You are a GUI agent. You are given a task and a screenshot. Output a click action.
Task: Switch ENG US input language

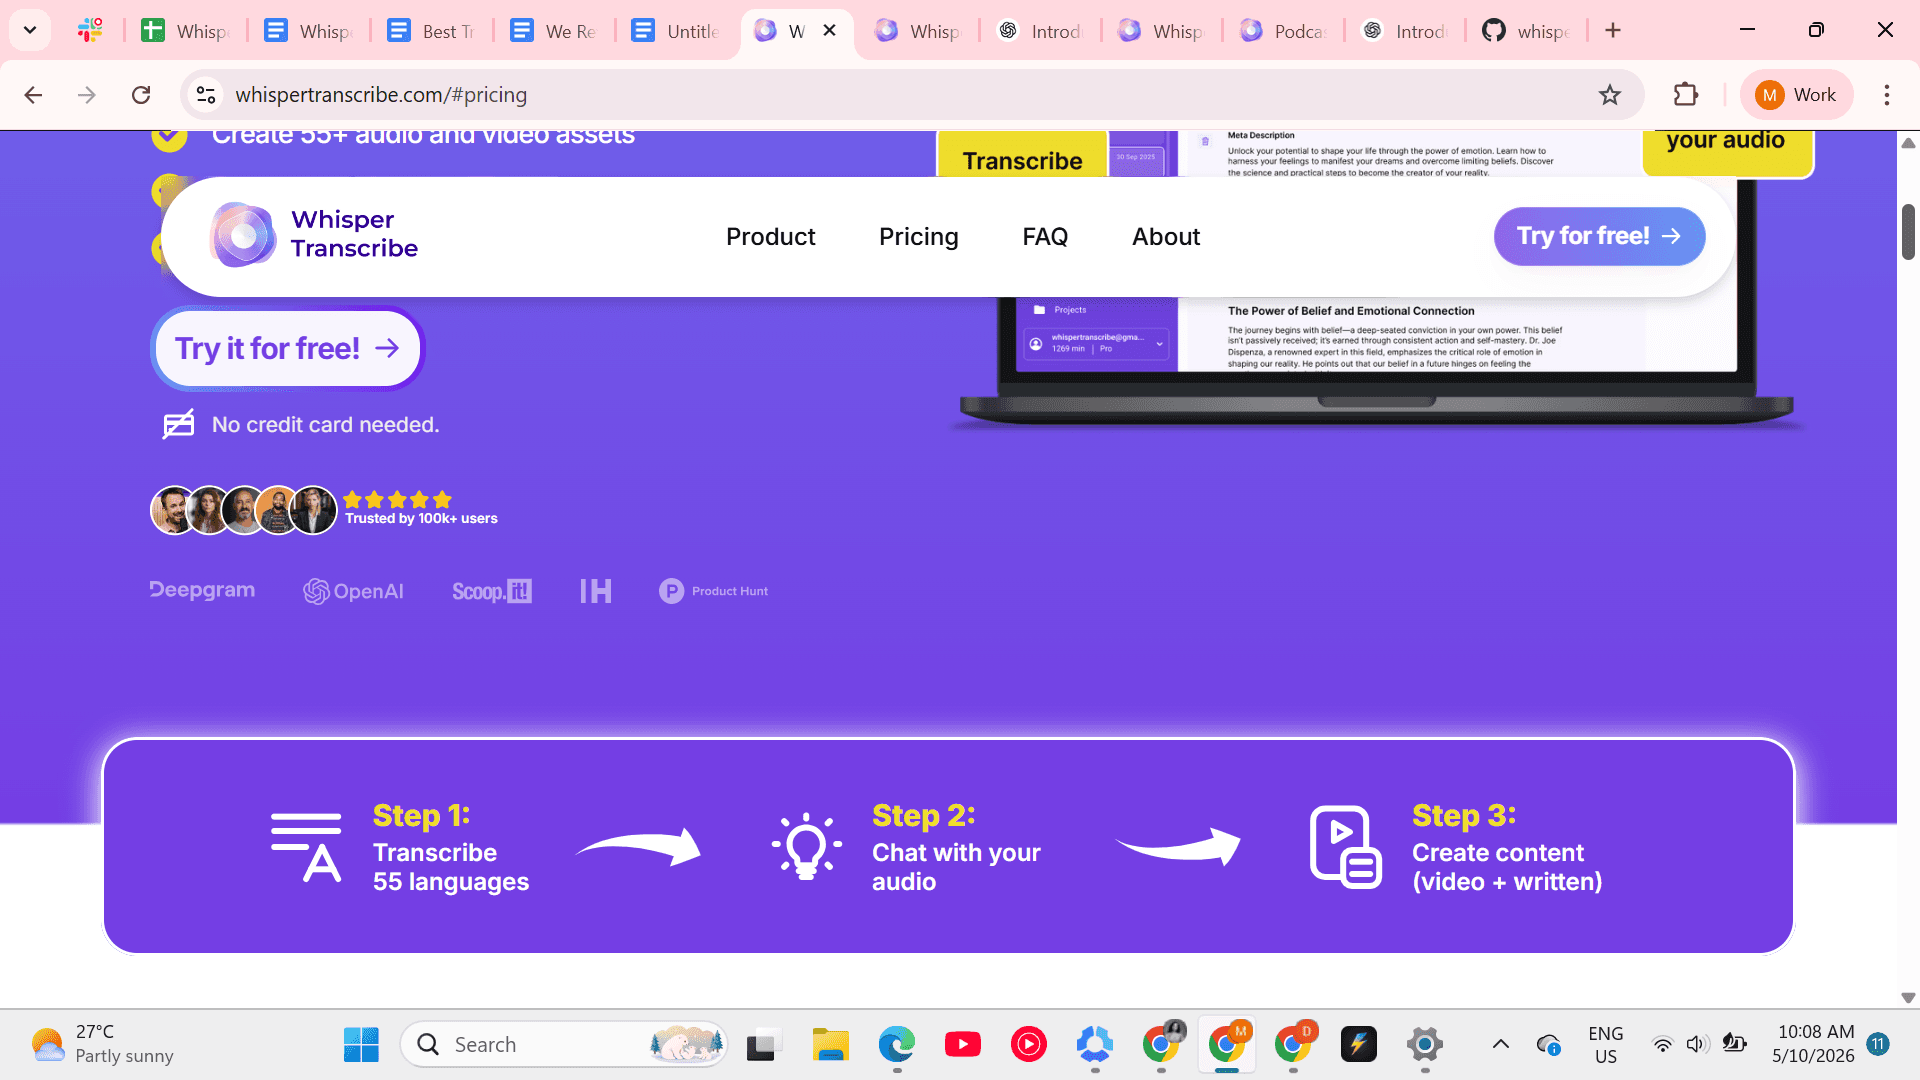(x=1606, y=1044)
